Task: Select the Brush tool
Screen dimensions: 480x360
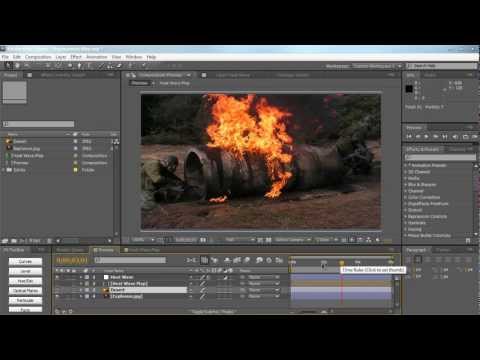Action: click(x=101, y=66)
